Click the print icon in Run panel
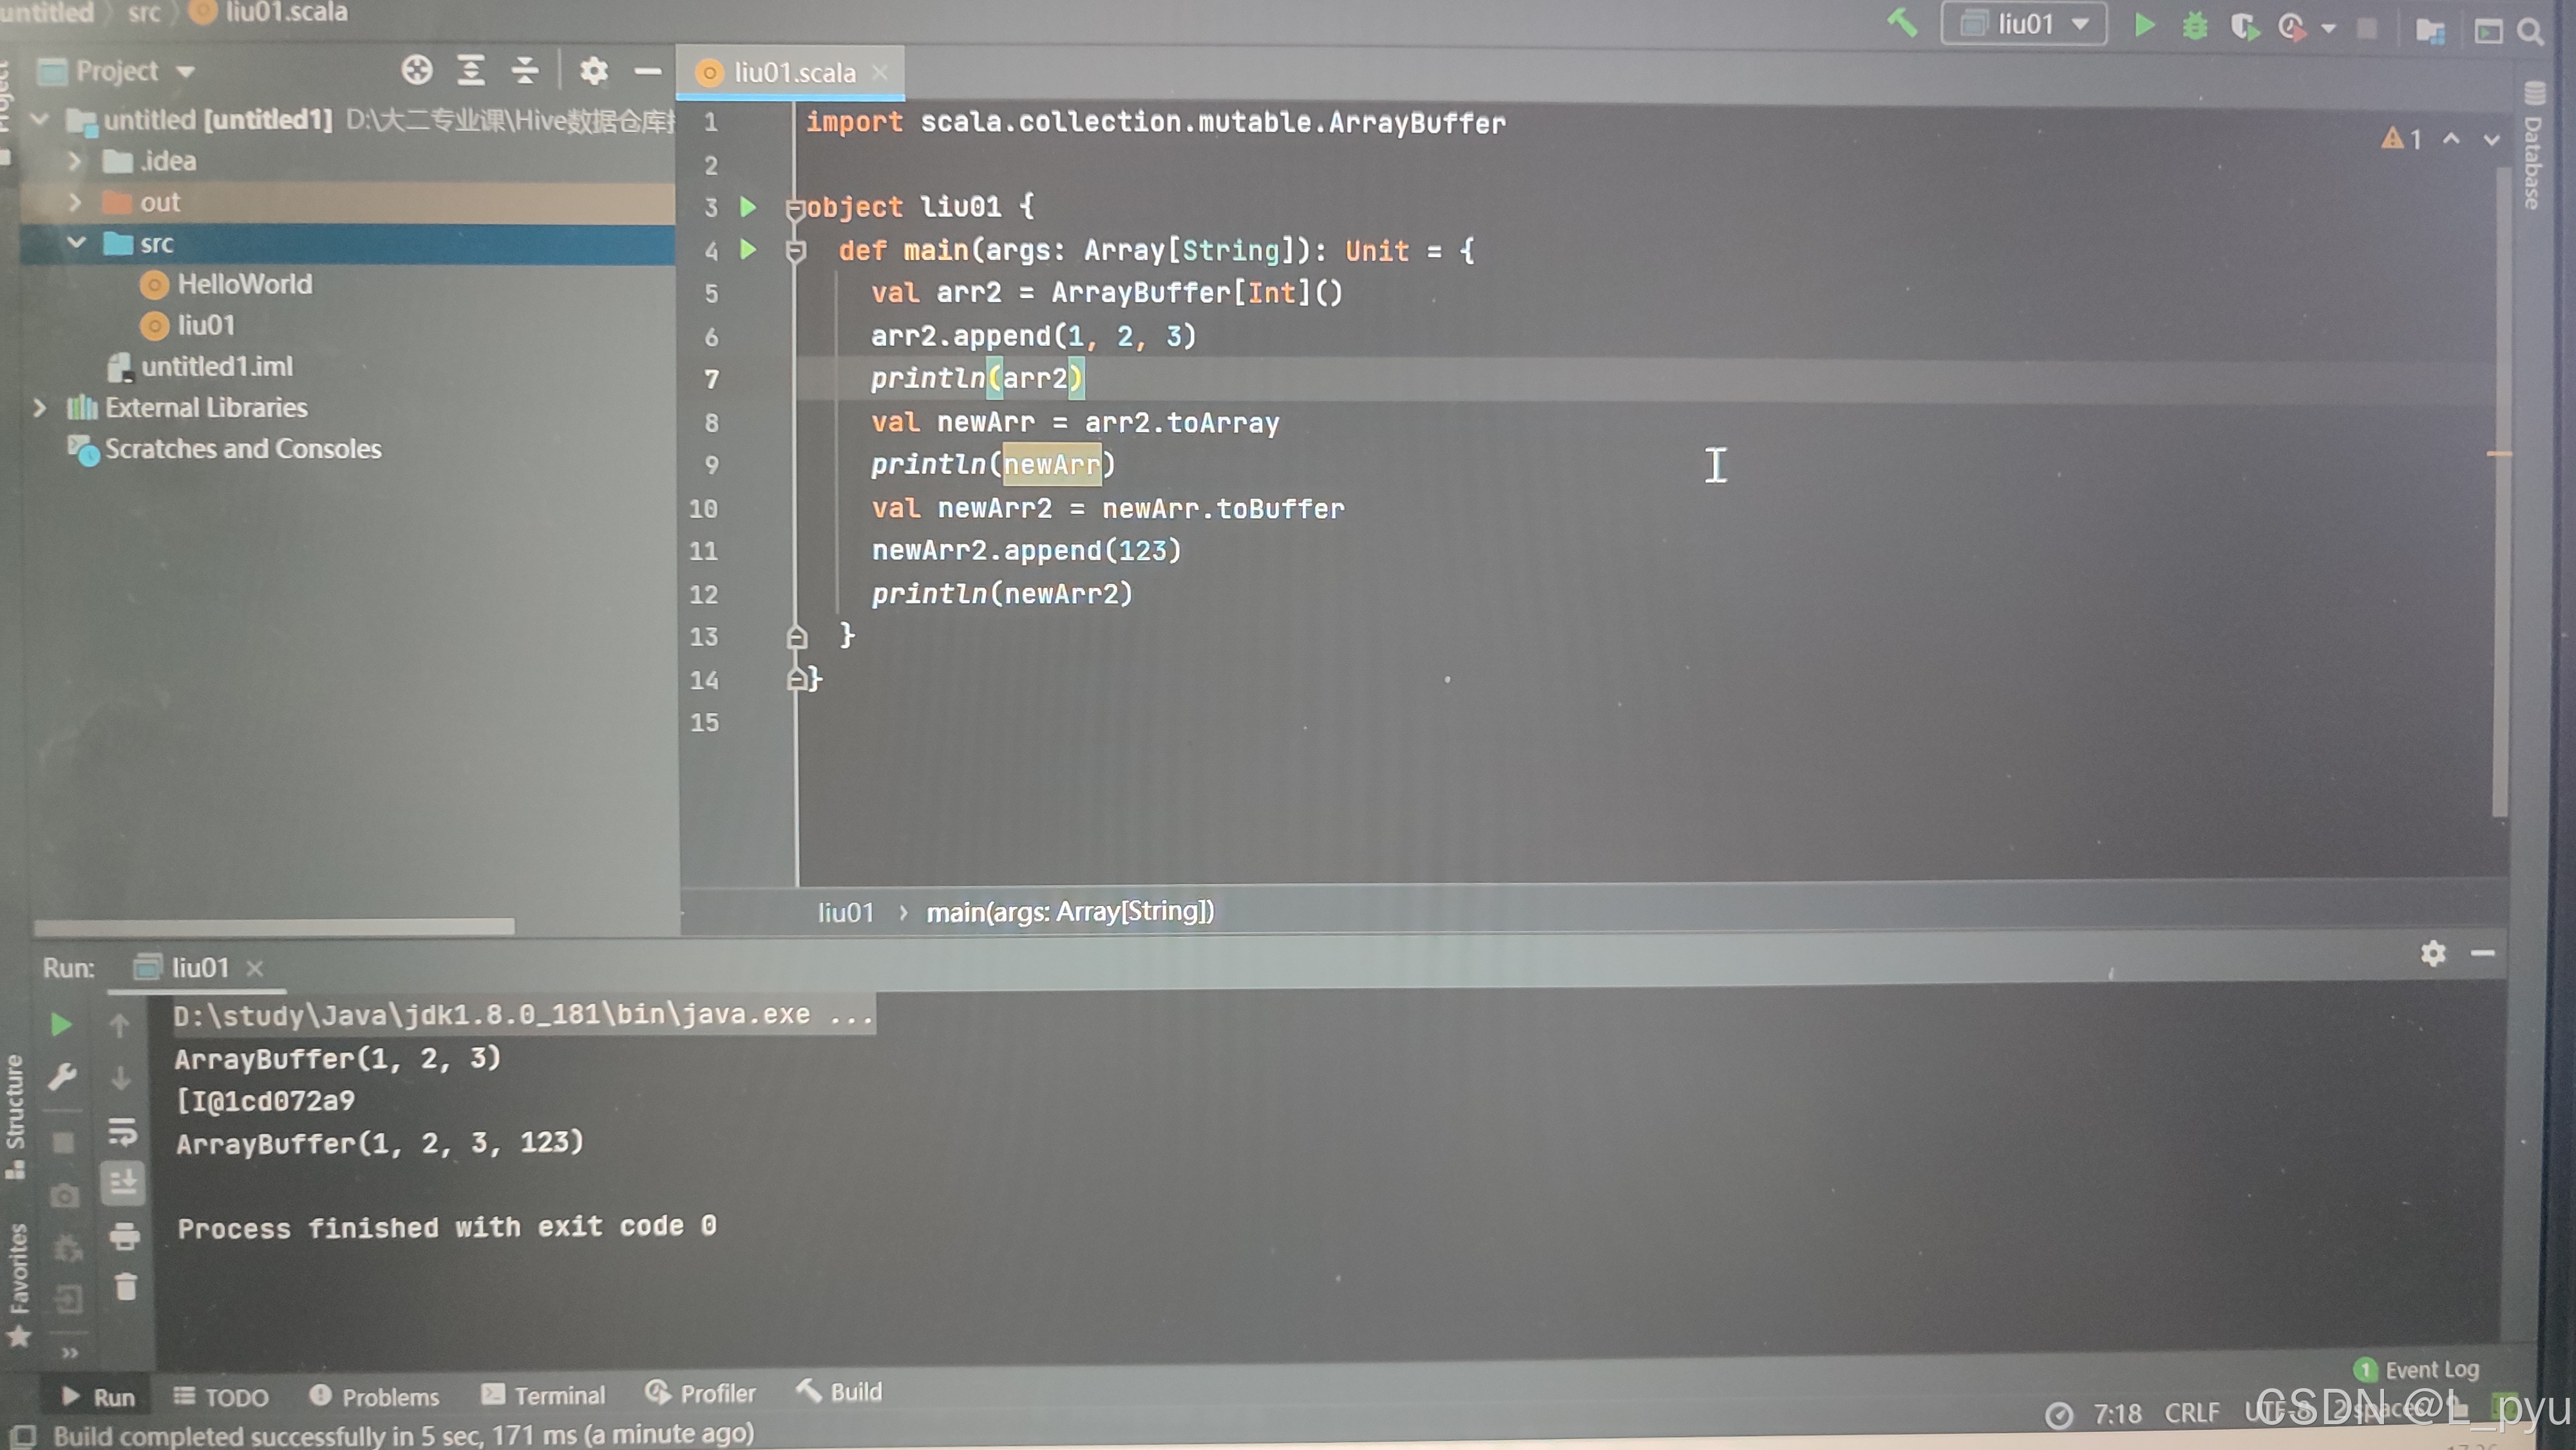The width and height of the screenshot is (2576, 1450). [125, 1235]
